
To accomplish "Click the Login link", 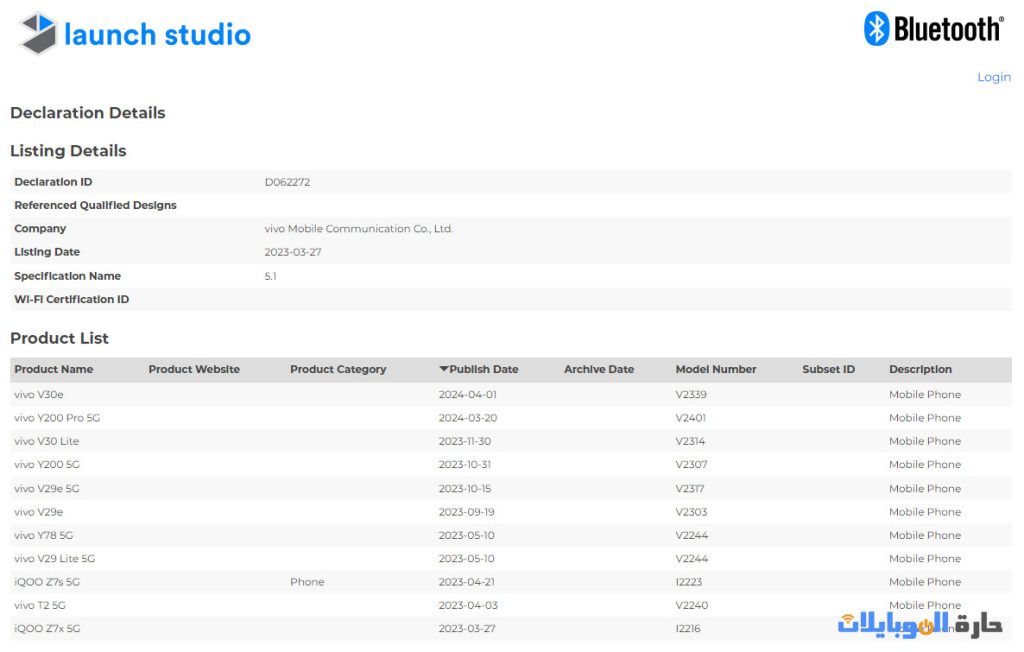I will (993, 77).
